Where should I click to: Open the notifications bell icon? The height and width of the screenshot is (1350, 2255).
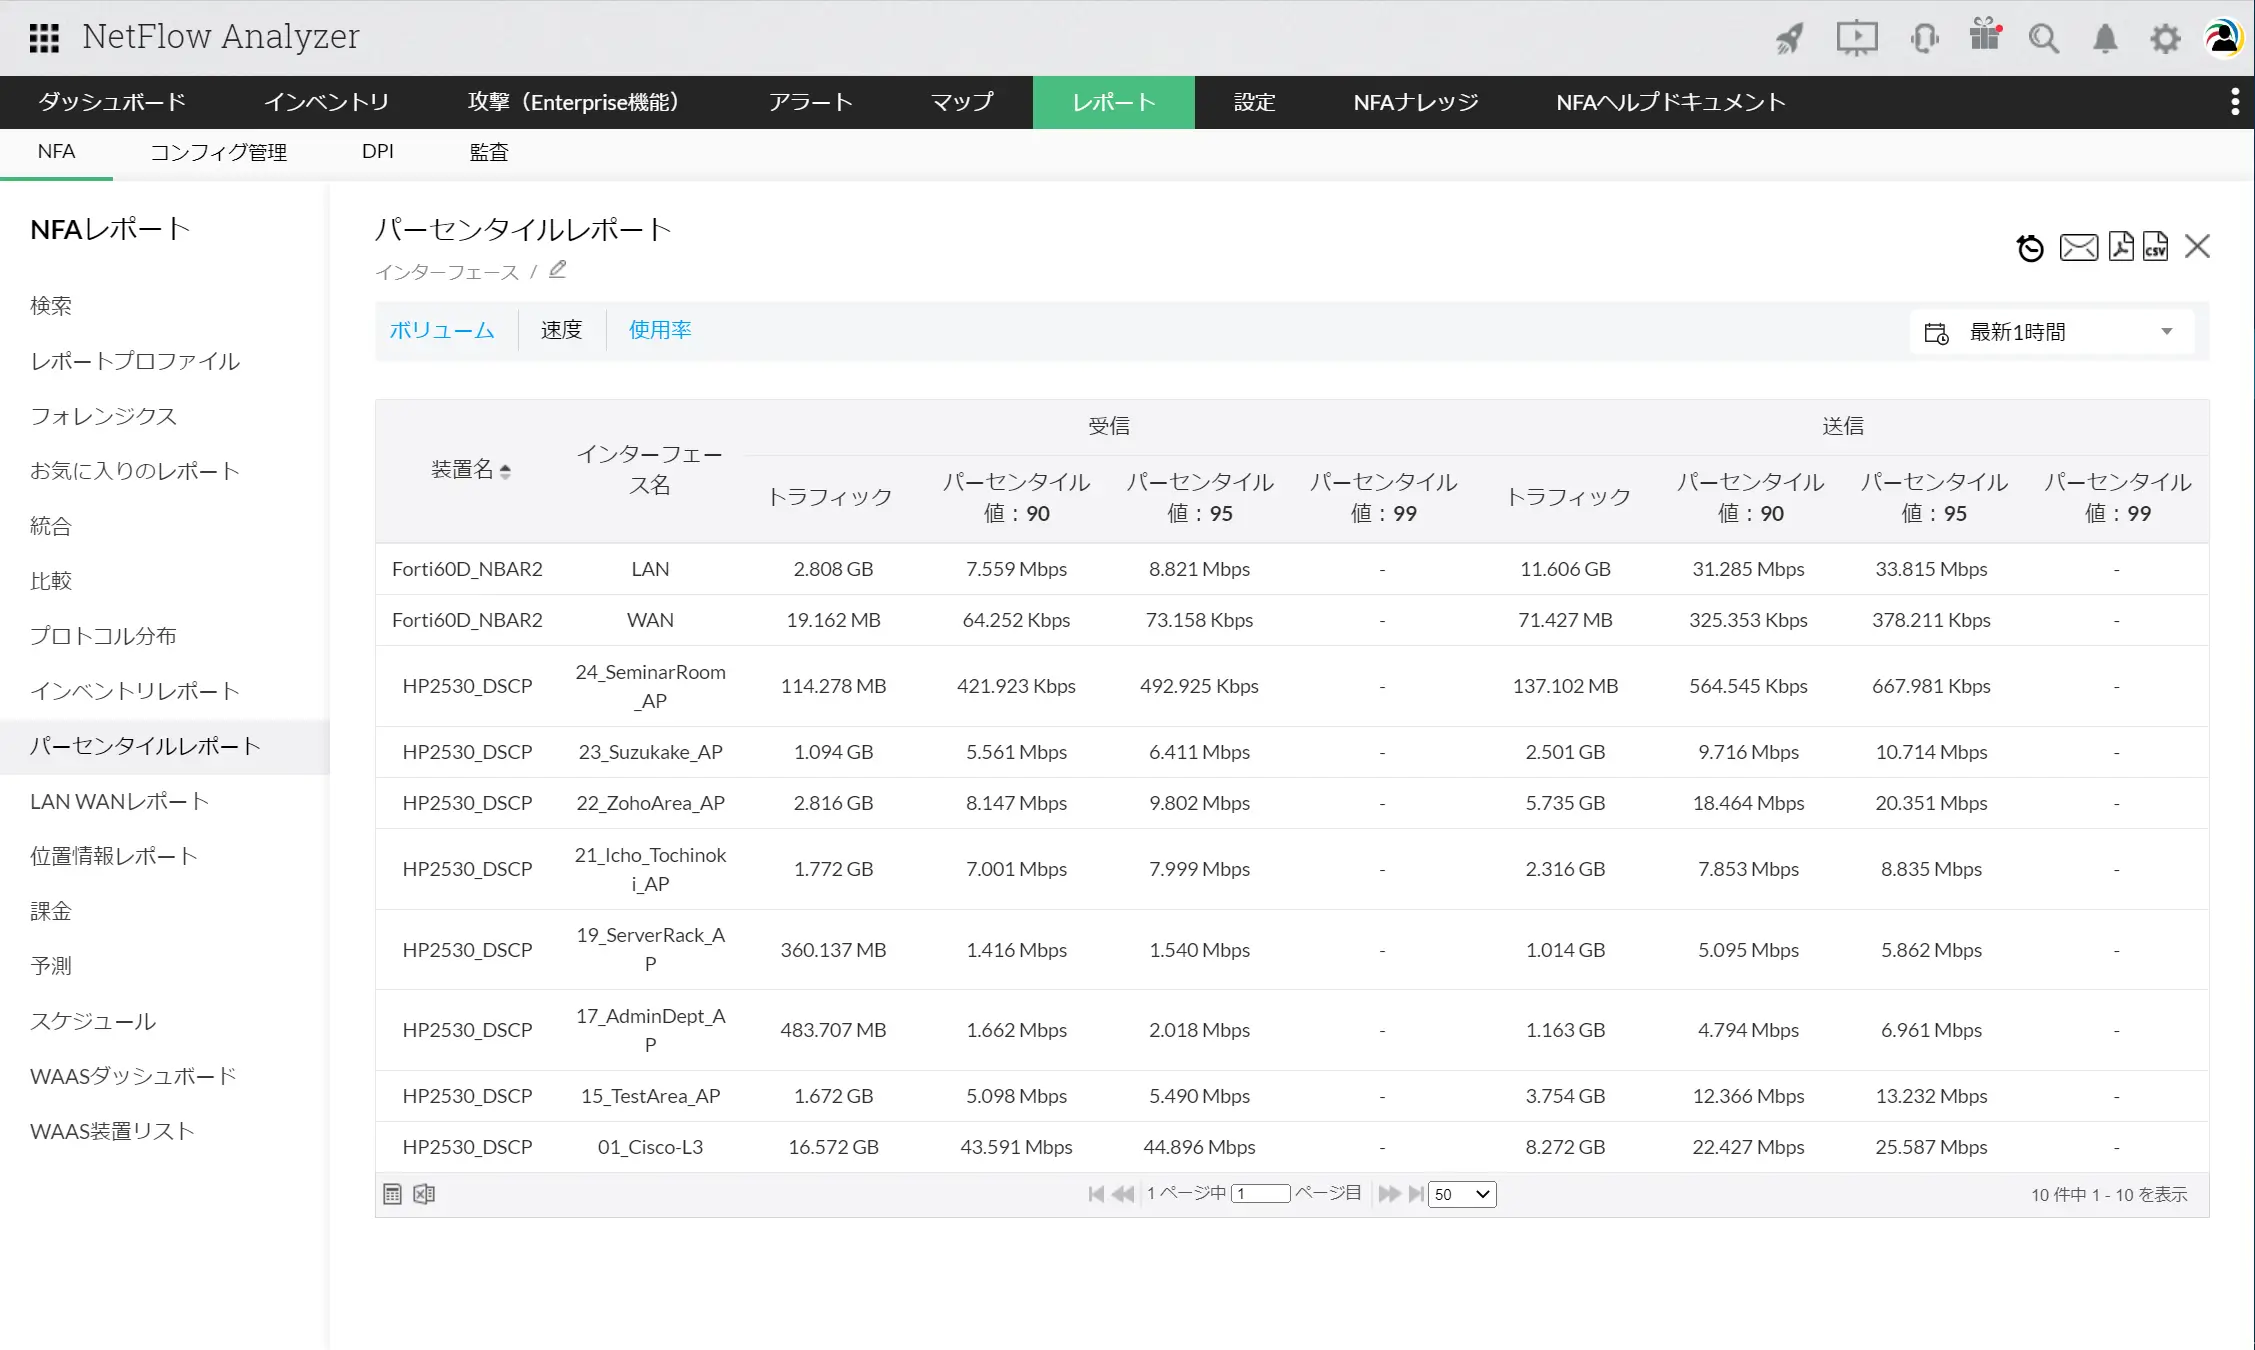click(2105, 39)
